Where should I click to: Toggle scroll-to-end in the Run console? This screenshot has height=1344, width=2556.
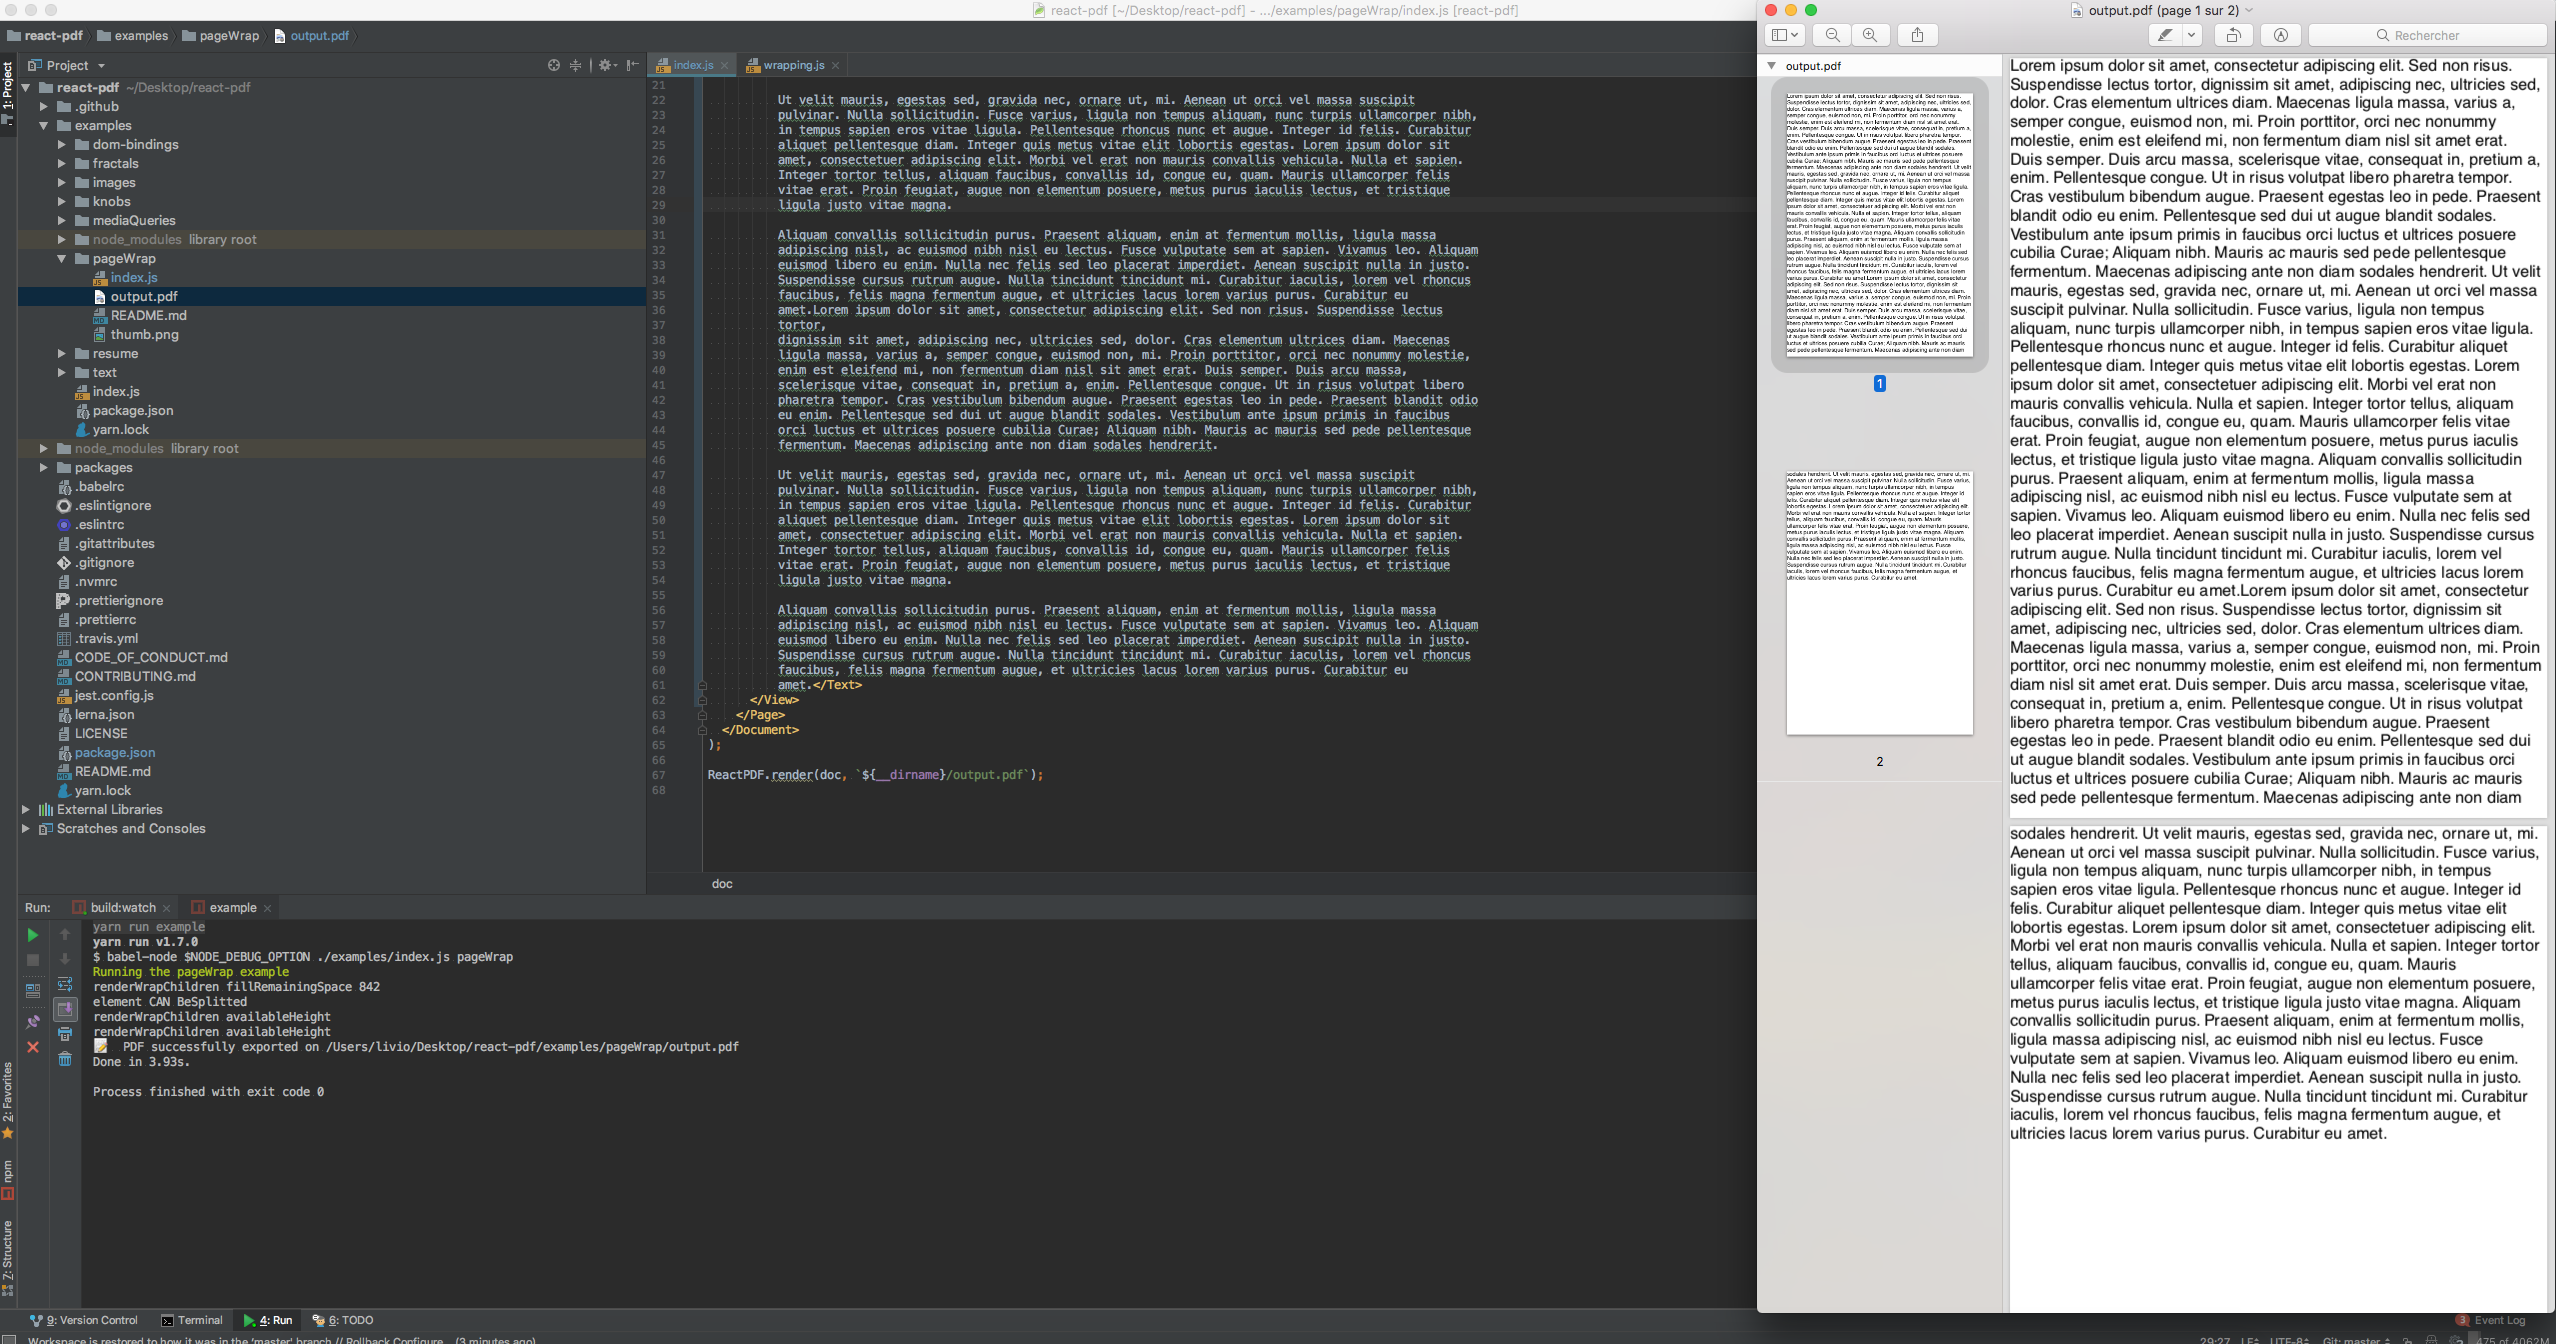pyautogui.click(x=65, y=1008)
